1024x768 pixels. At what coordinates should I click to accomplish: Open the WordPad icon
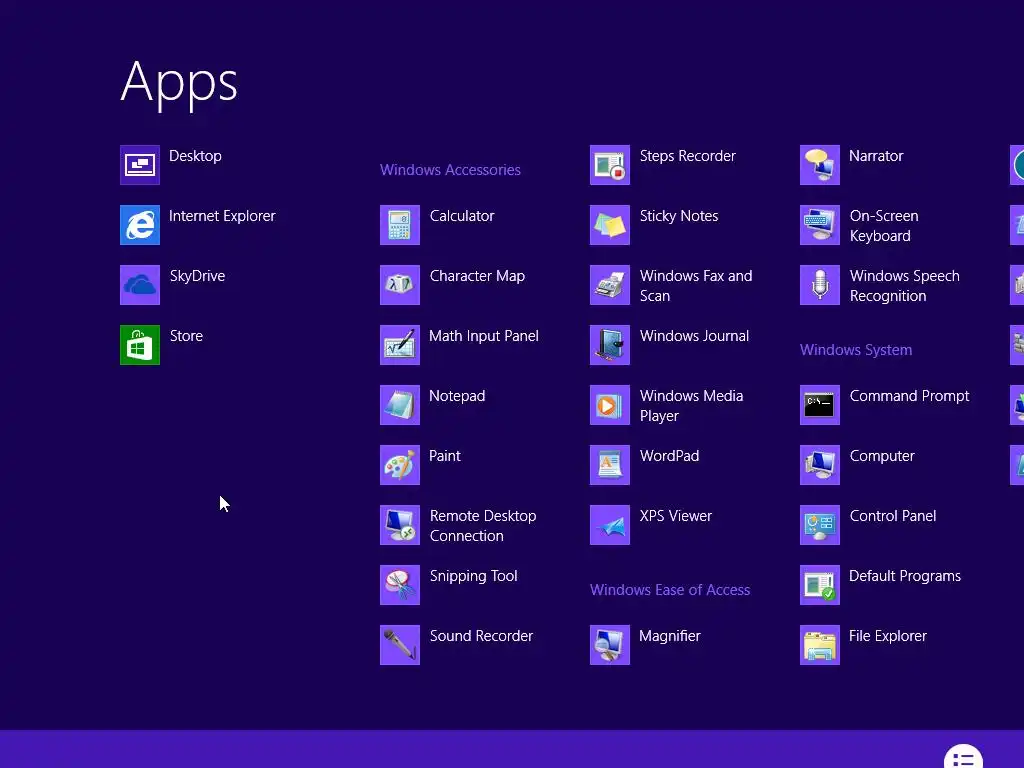(610, 465)
